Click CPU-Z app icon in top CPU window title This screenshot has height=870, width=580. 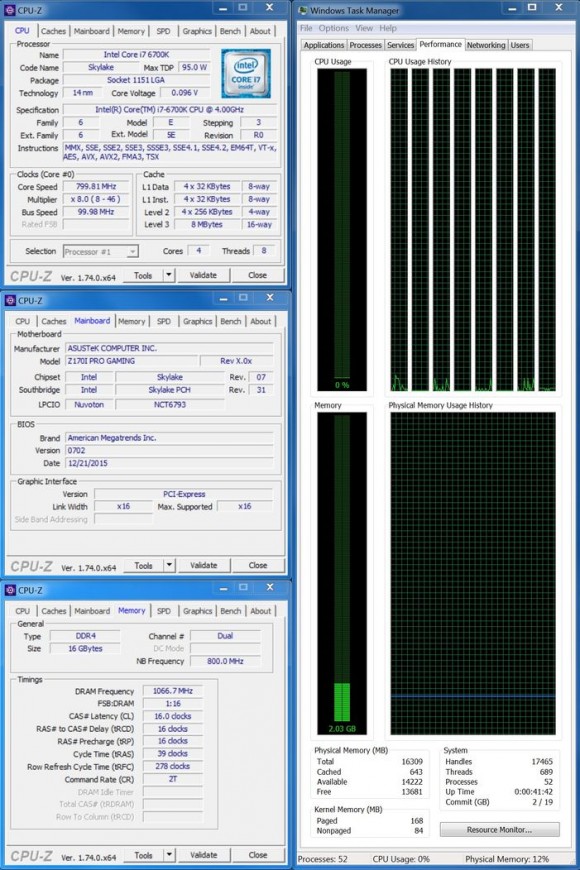pyautogui.click(x=10, y=10)
